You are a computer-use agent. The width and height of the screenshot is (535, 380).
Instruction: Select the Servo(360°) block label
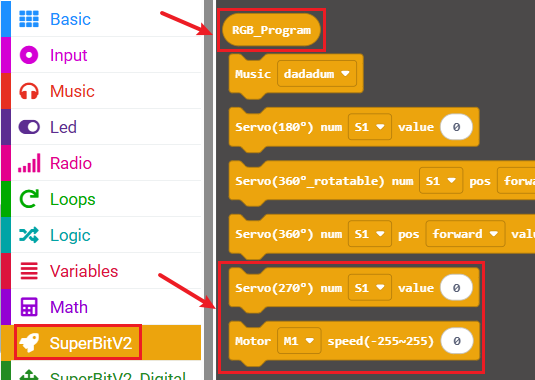tap(274, 234)
